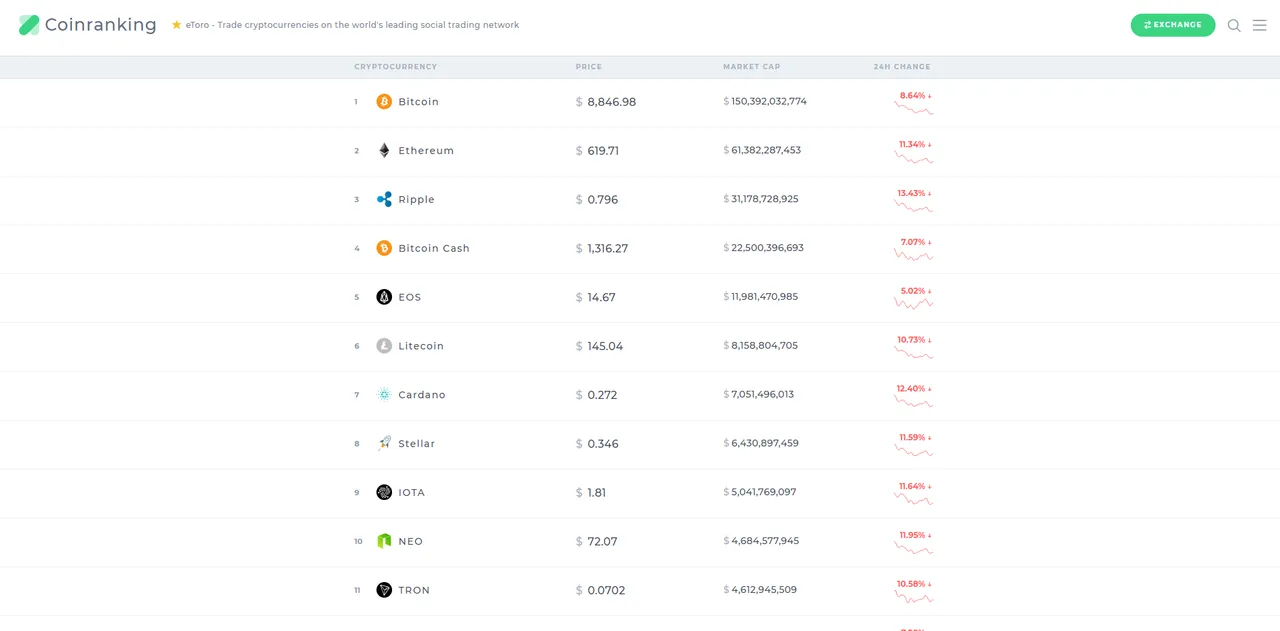
Task: Click Ripple market cap 31,178,728,925
Action: tap(765, 199)
